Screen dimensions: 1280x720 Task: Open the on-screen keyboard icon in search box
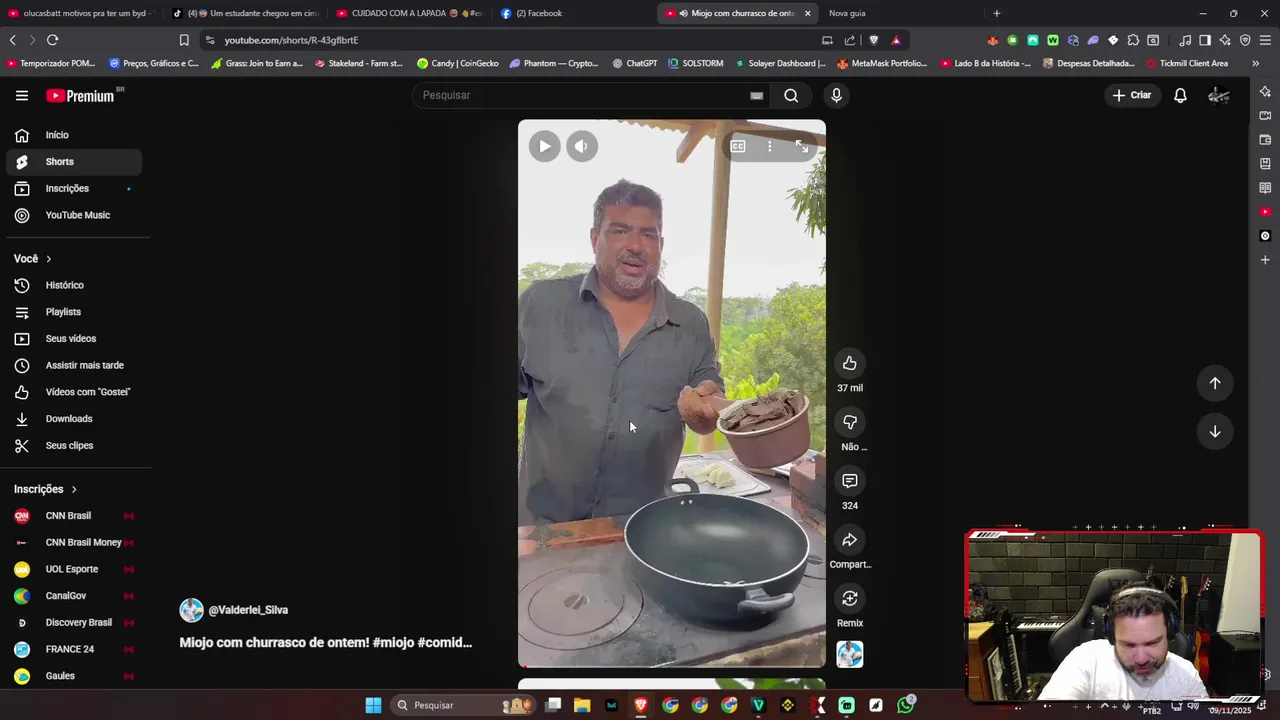(x=757, y=95)
